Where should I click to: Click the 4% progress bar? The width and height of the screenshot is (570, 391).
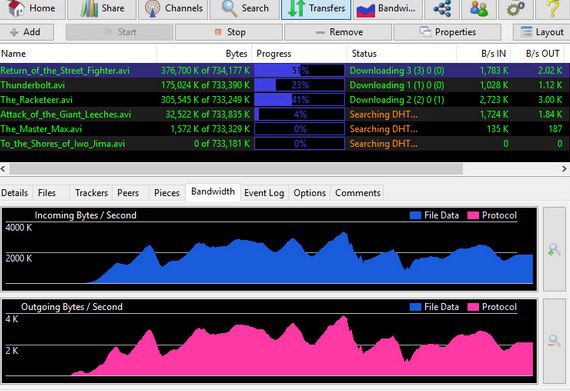(300, 114)
